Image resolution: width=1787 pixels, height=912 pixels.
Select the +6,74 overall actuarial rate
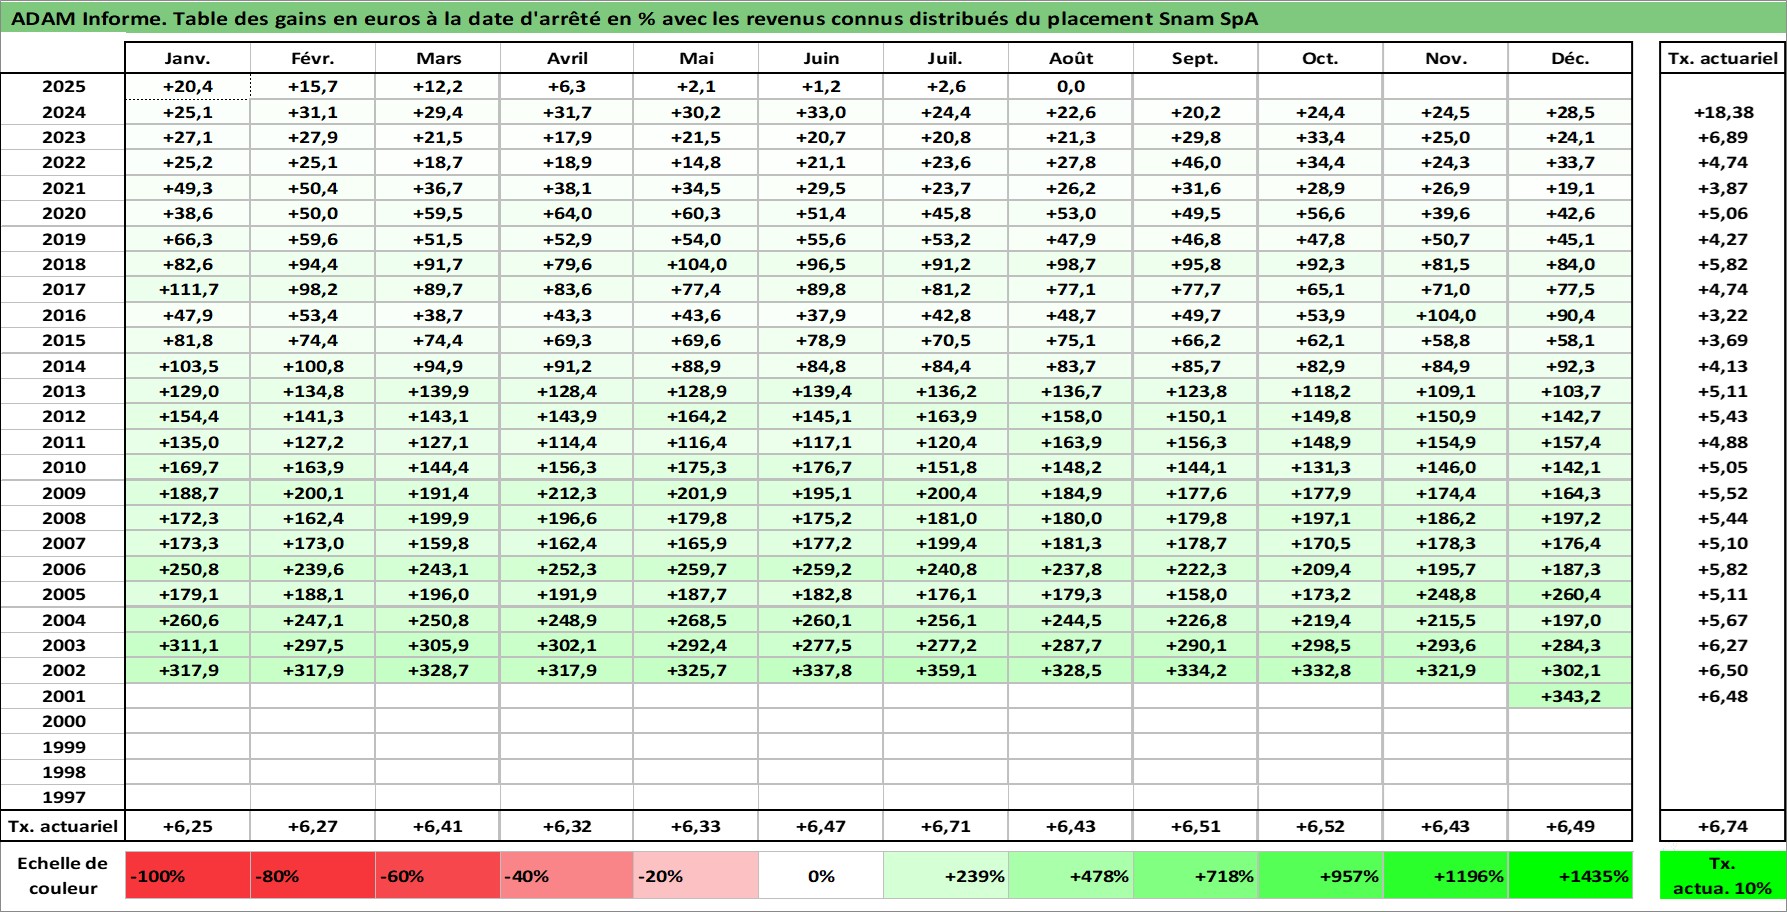[x=1723, y=826]
